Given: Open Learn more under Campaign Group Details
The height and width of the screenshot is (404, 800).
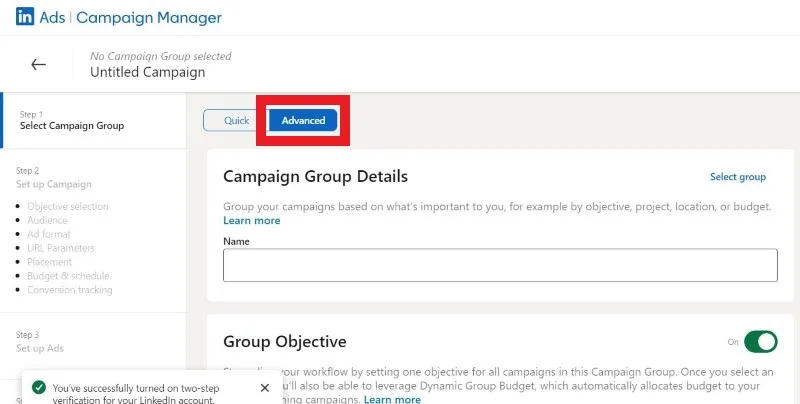Looking at the screenshot, I should point(252,221).
